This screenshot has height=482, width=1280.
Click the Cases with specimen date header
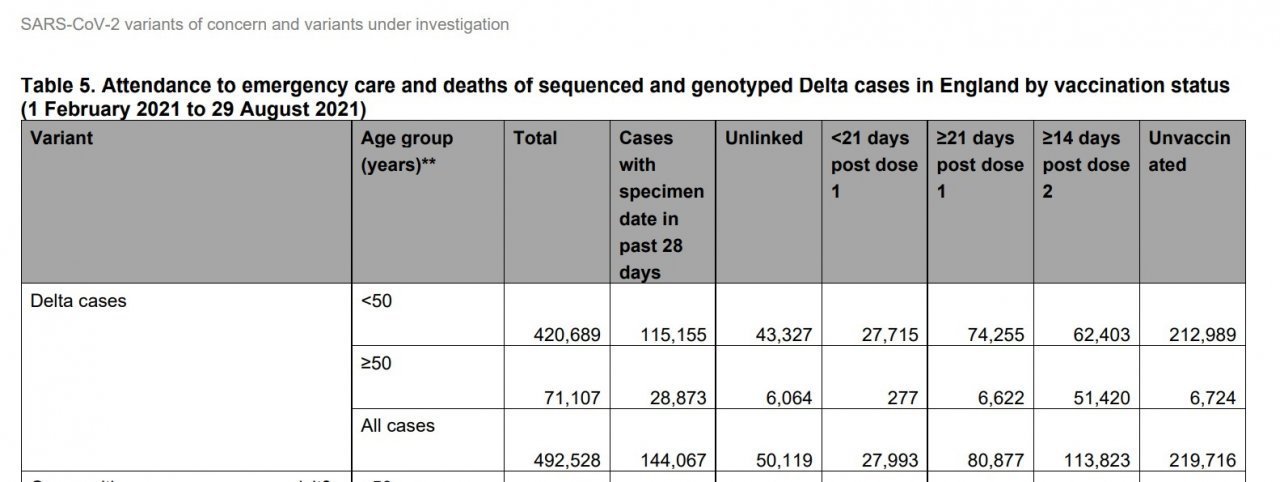click(661, 205)
